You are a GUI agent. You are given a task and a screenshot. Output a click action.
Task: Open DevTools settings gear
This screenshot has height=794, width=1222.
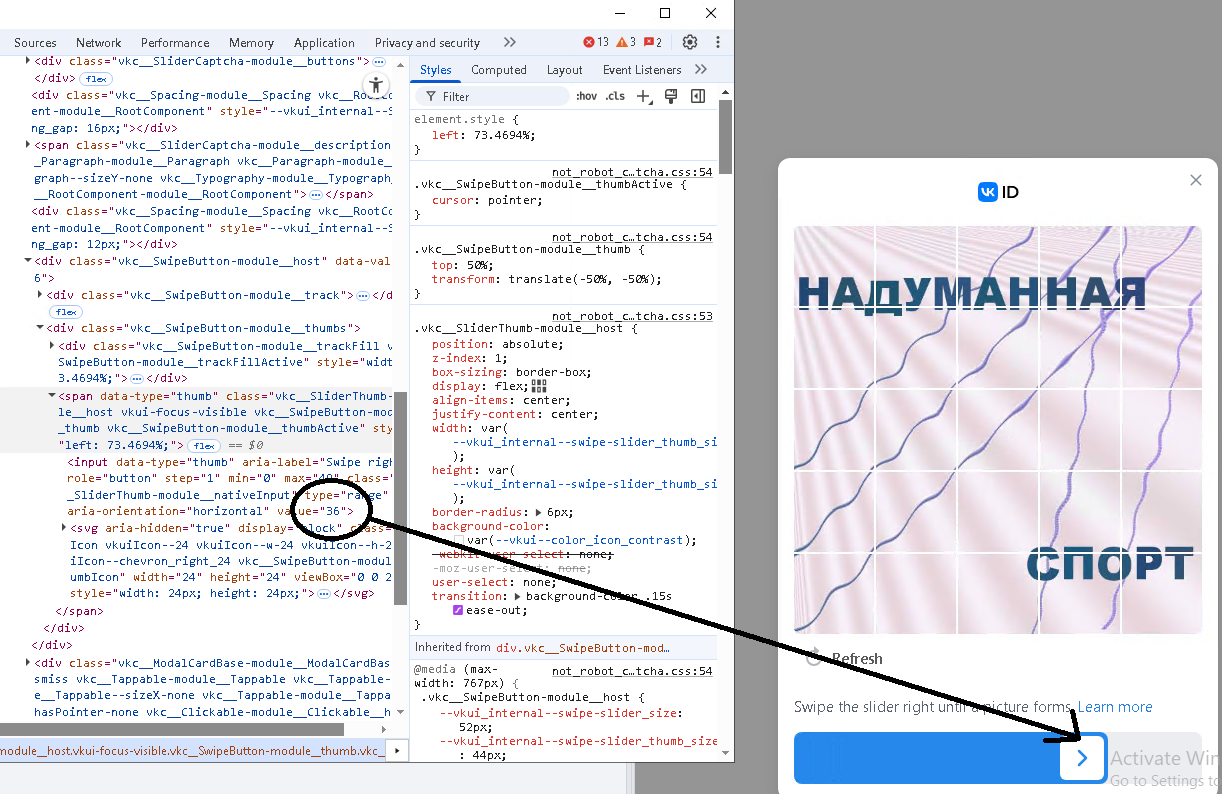point(690,42)
